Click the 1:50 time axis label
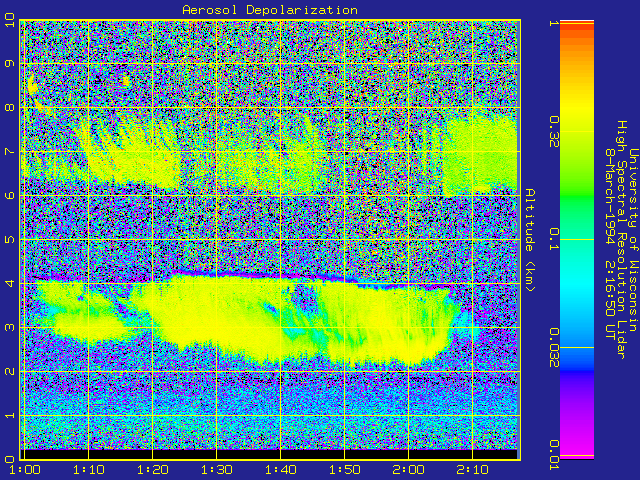This screenshot has width=640, height=480. 344,470
